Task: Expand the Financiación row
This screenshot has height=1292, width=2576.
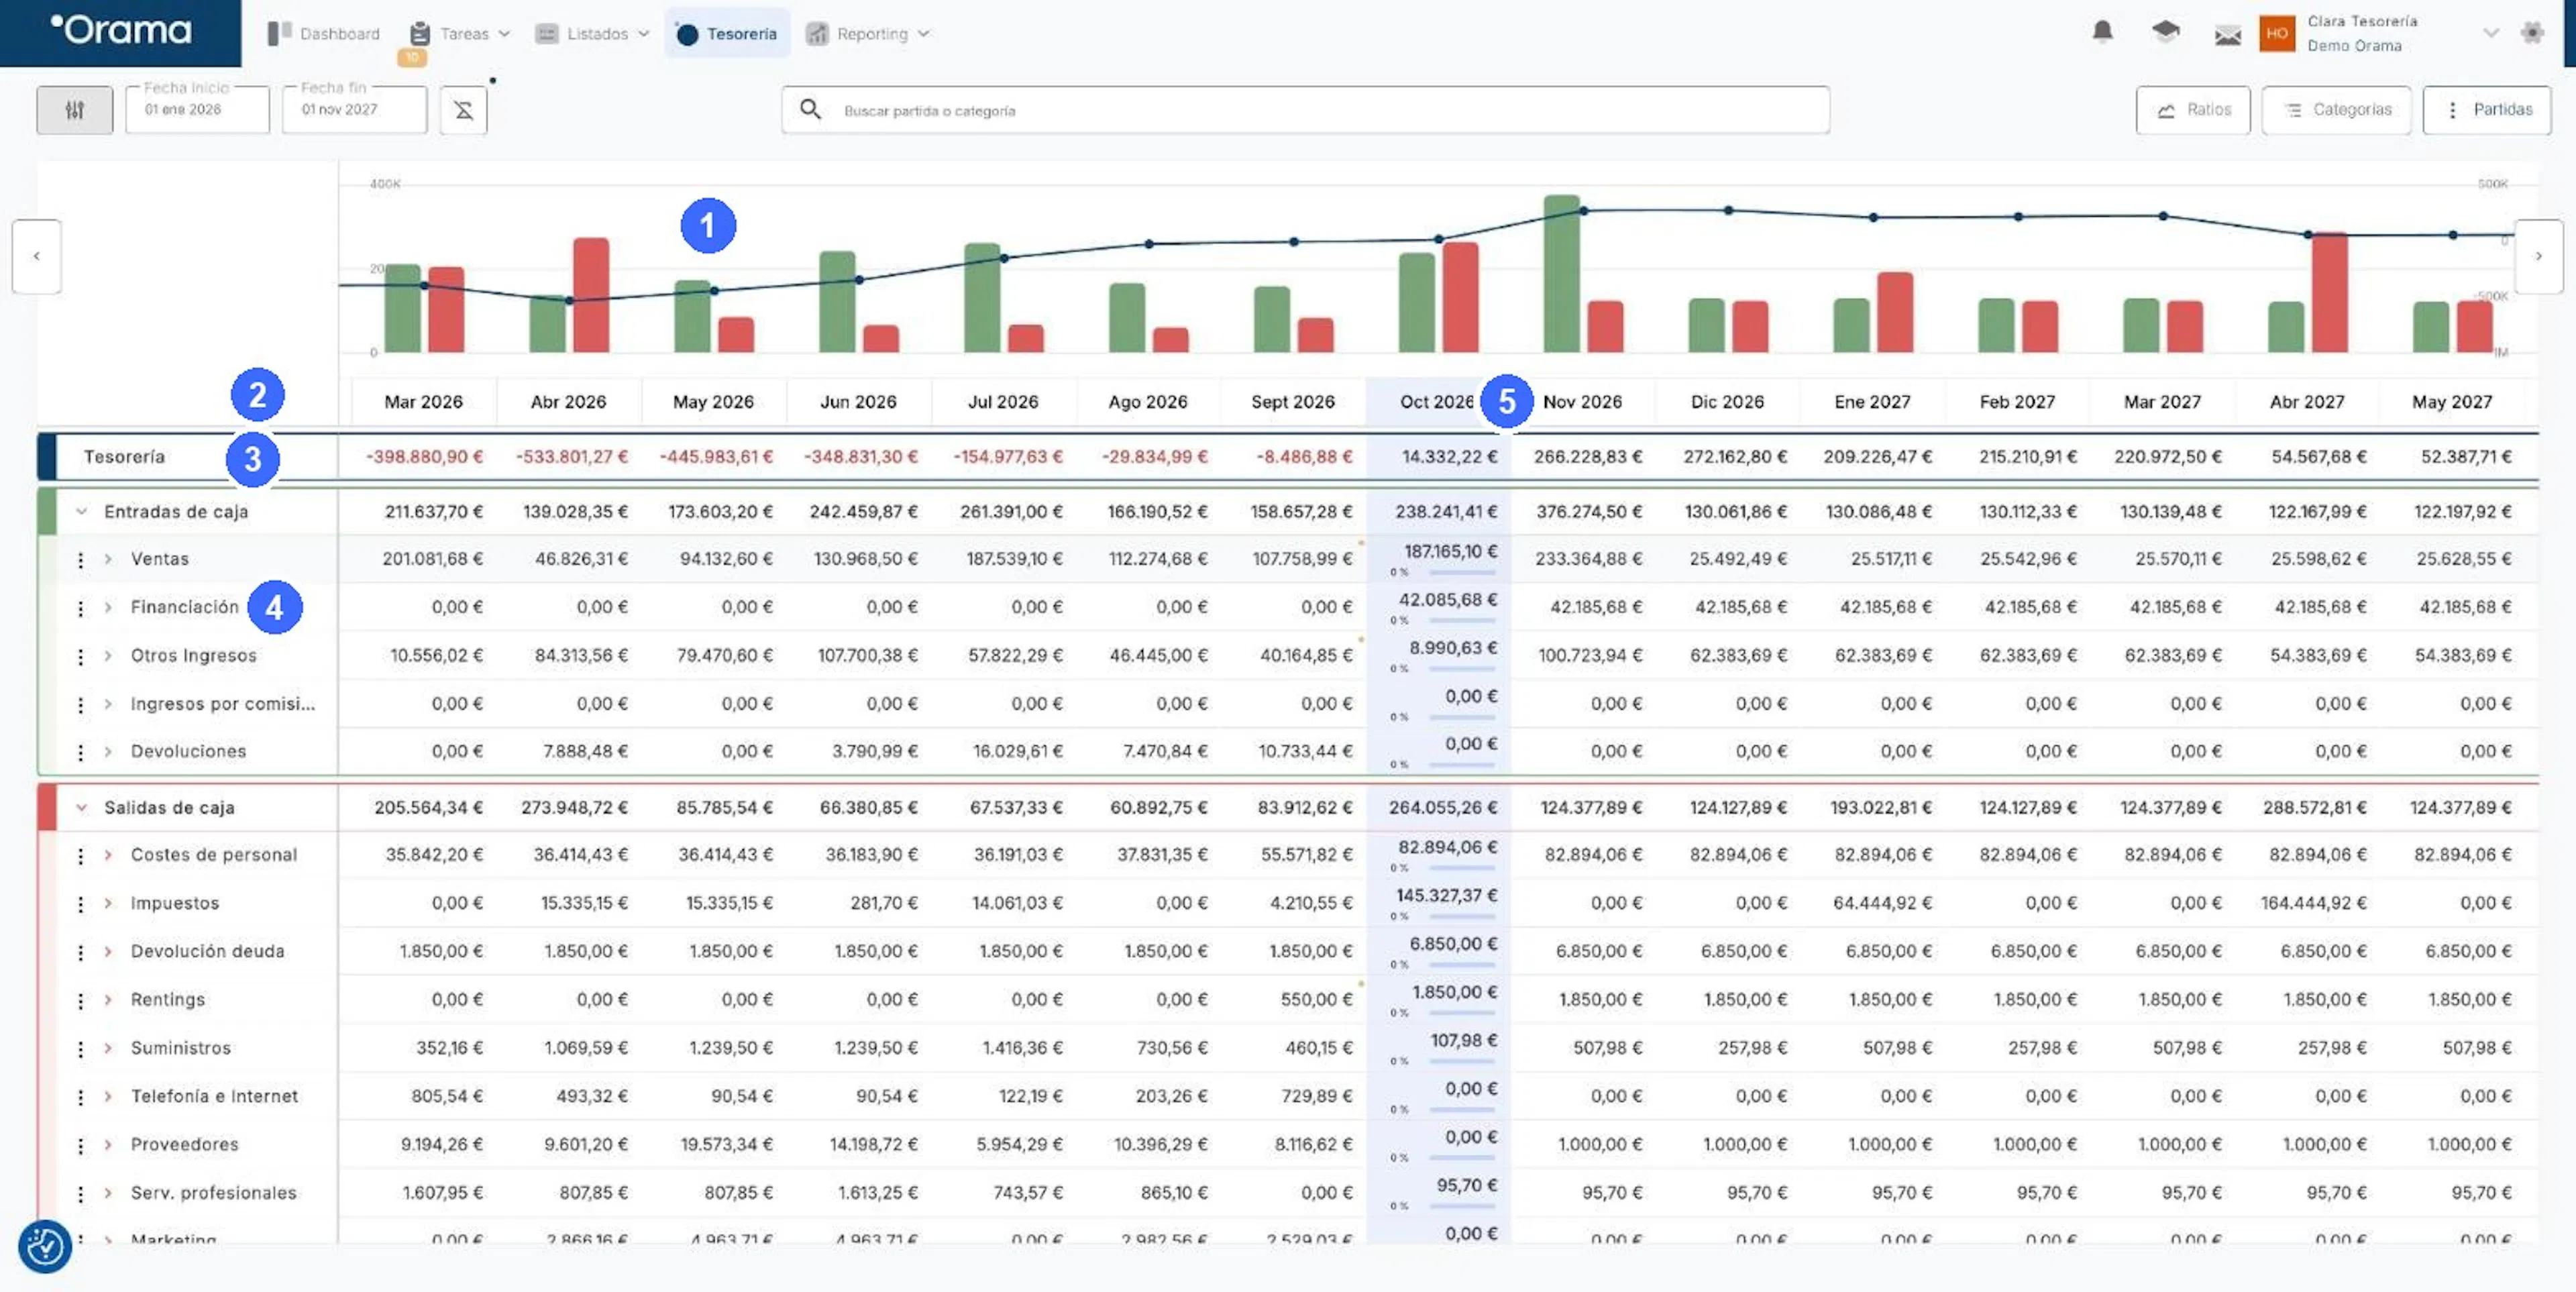Action: pyautogui.click(x=108, y=608)
